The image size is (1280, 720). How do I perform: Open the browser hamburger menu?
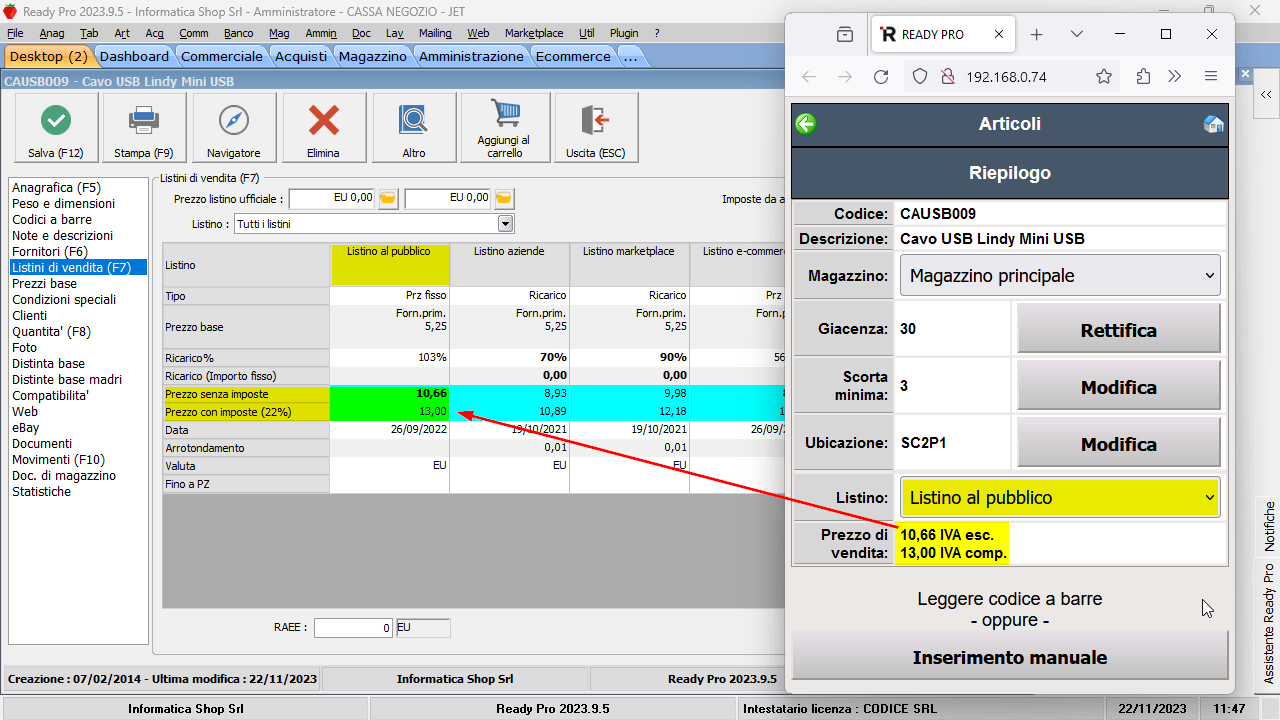[x=1211, y=77]
